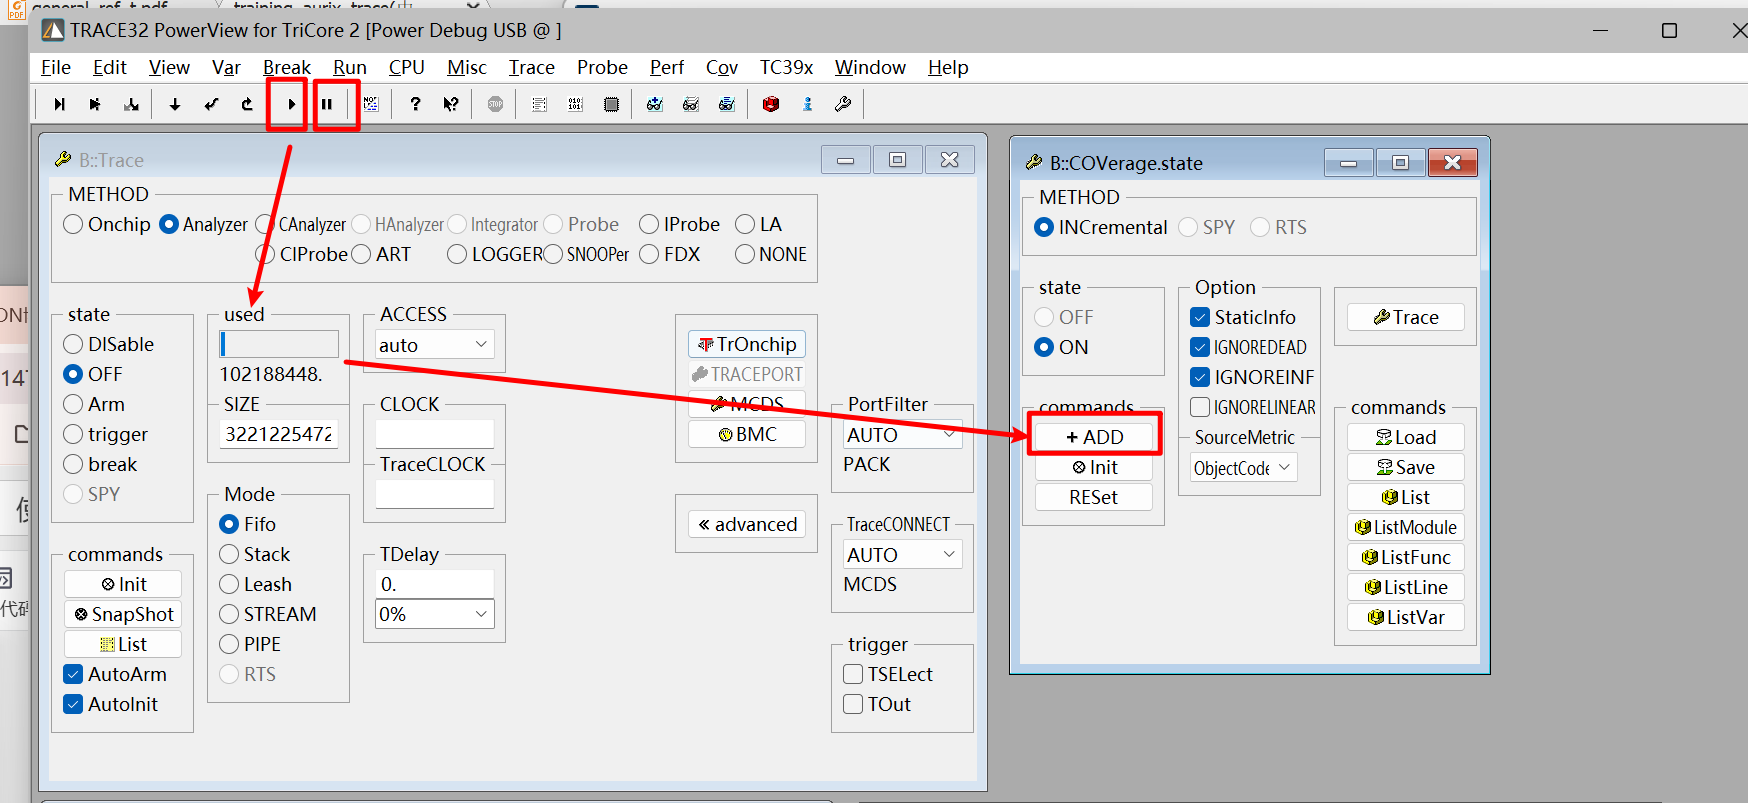Click the Step Over toolbar icon
This screenshot has width=1748, height=803.
[x=95, y=104]
